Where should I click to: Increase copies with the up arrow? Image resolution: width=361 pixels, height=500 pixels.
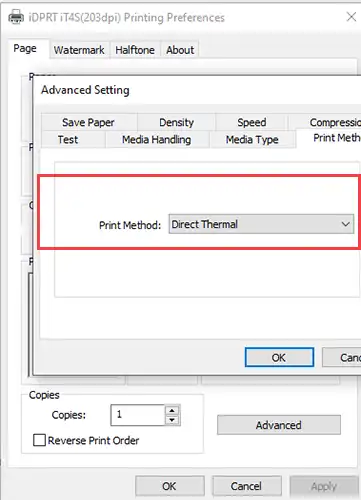[x=172, y=410]
